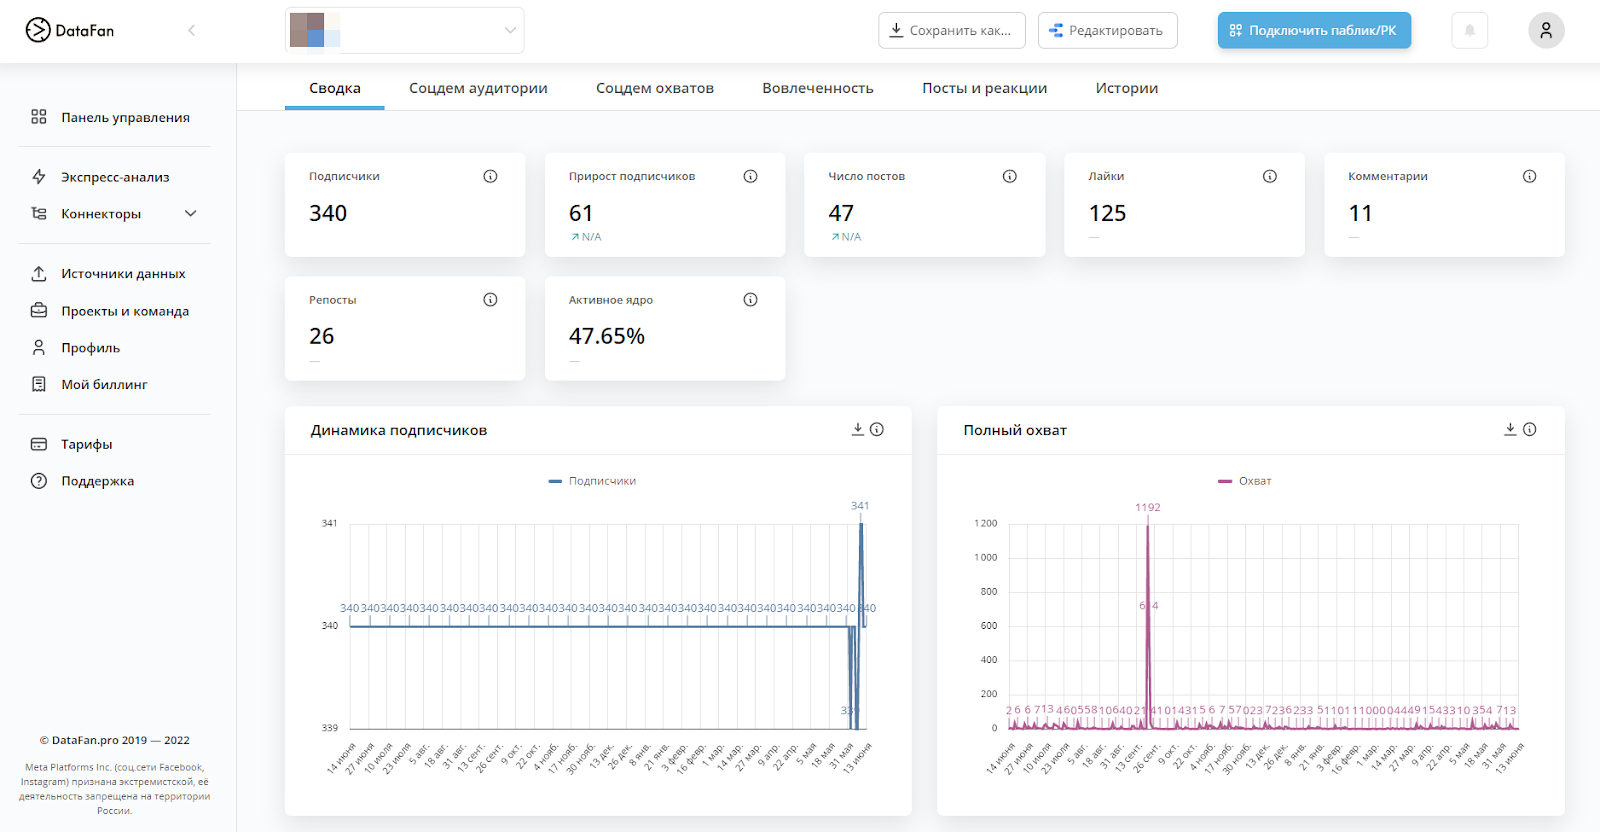Click the Подключить паблик/РК button
The height and width of the screenshot is (832, 1600).
1313,30
